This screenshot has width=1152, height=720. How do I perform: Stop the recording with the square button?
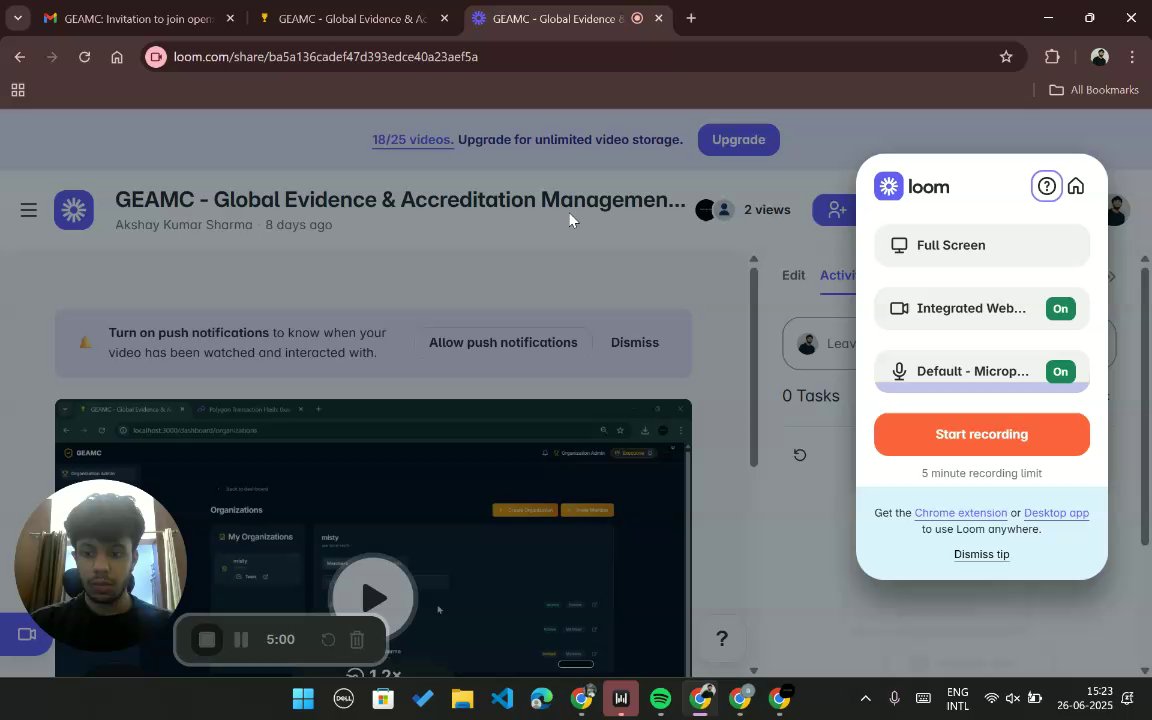[207, 639]
